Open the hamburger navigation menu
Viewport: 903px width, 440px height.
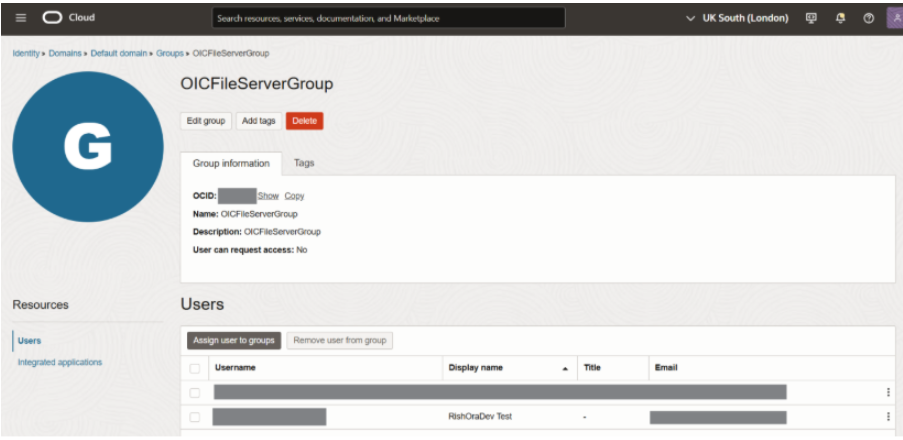coord(21,18)
